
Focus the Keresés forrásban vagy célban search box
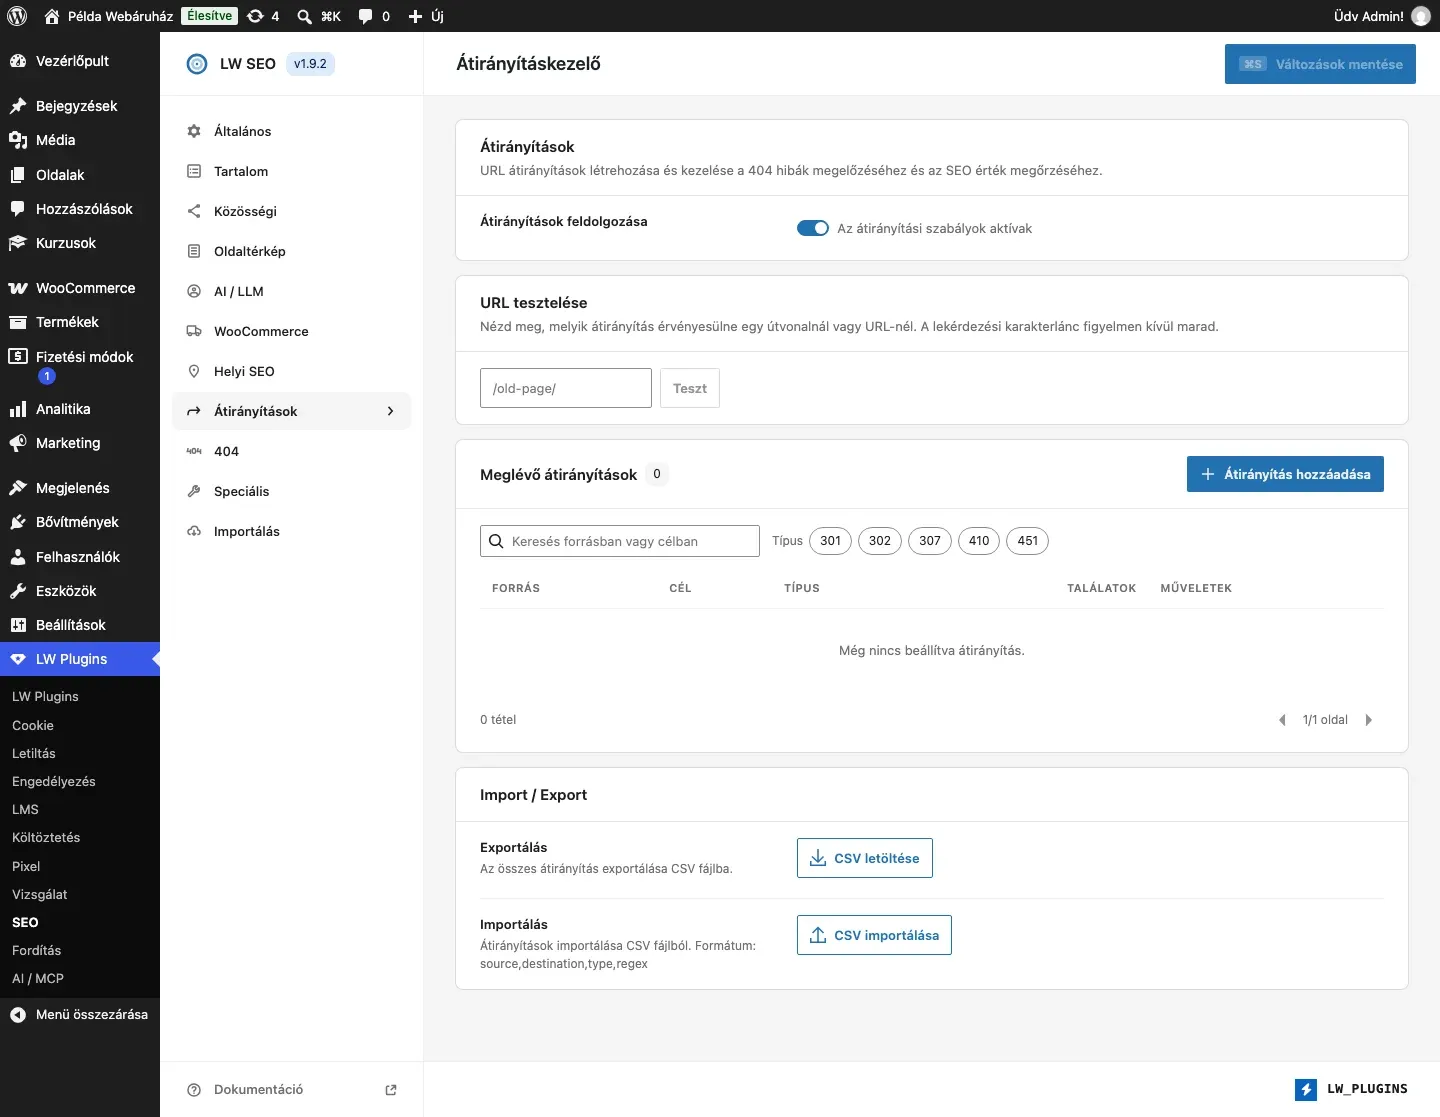[x=620, y=541]
